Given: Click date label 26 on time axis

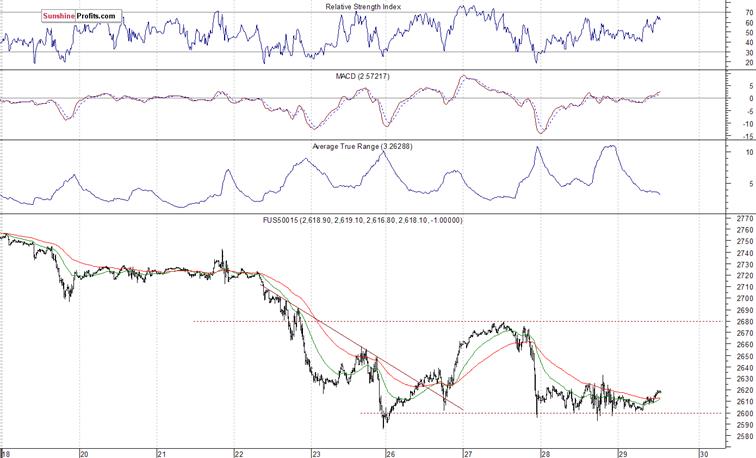Looking at the screenshot, I should [391, 454].
